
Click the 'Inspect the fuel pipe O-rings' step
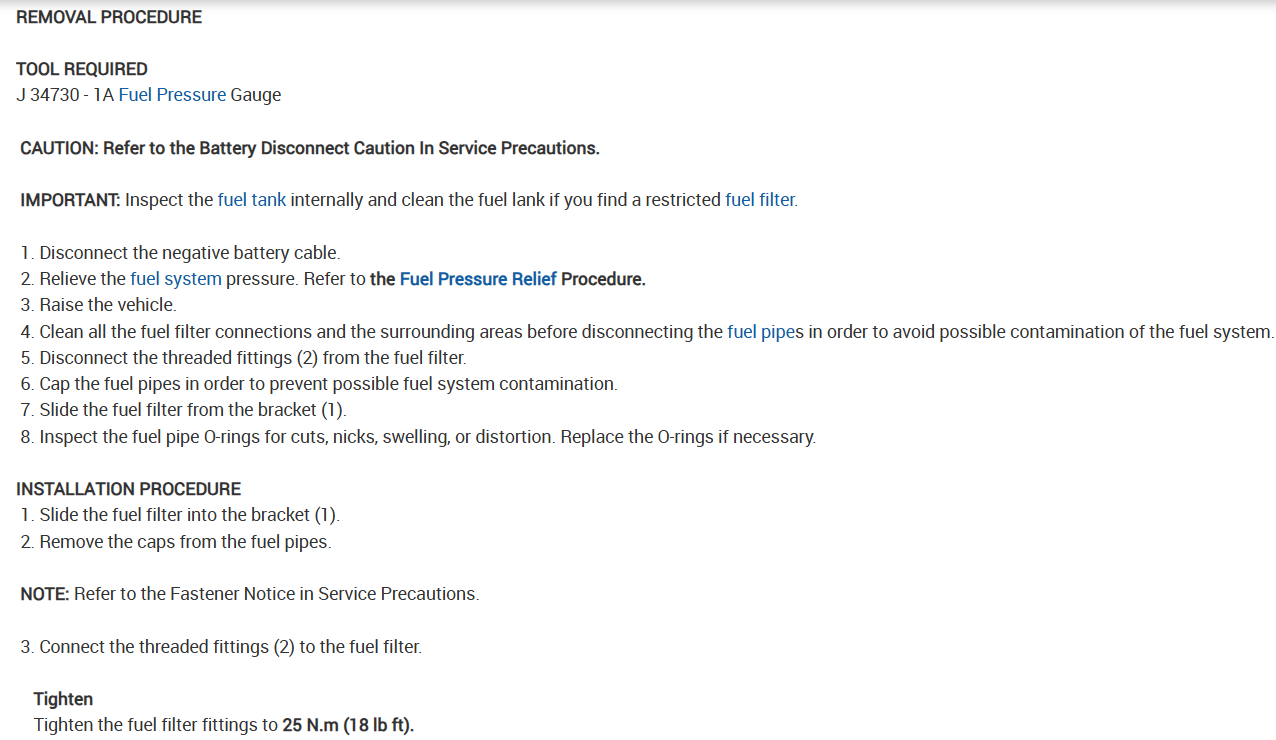point(427,437)
